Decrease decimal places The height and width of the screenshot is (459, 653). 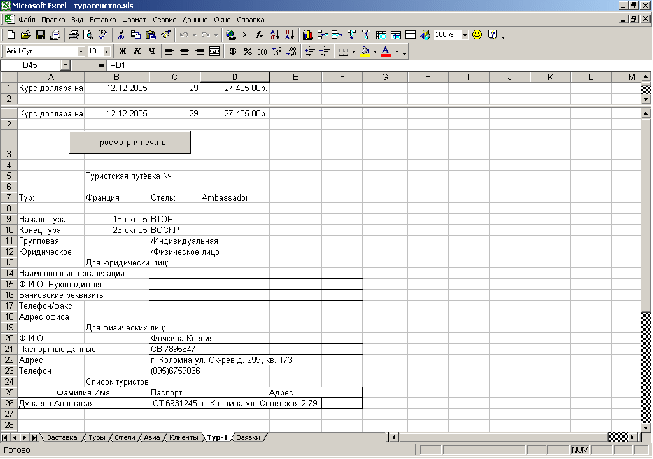click(292, 51)
